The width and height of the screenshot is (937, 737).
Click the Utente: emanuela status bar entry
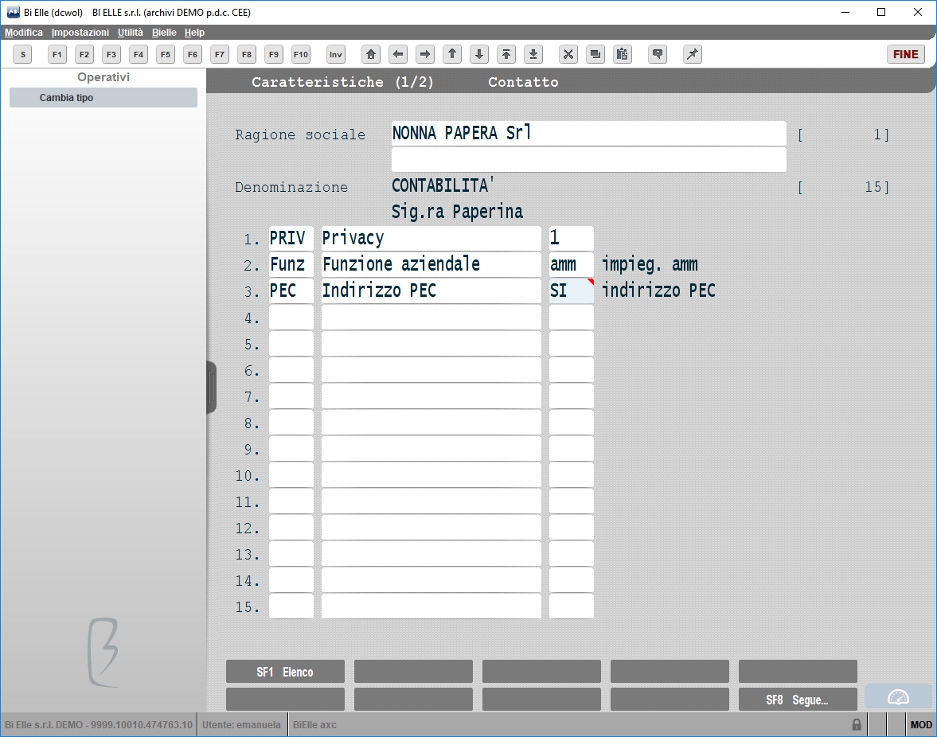pyautogui.click(x=241, y=724)
